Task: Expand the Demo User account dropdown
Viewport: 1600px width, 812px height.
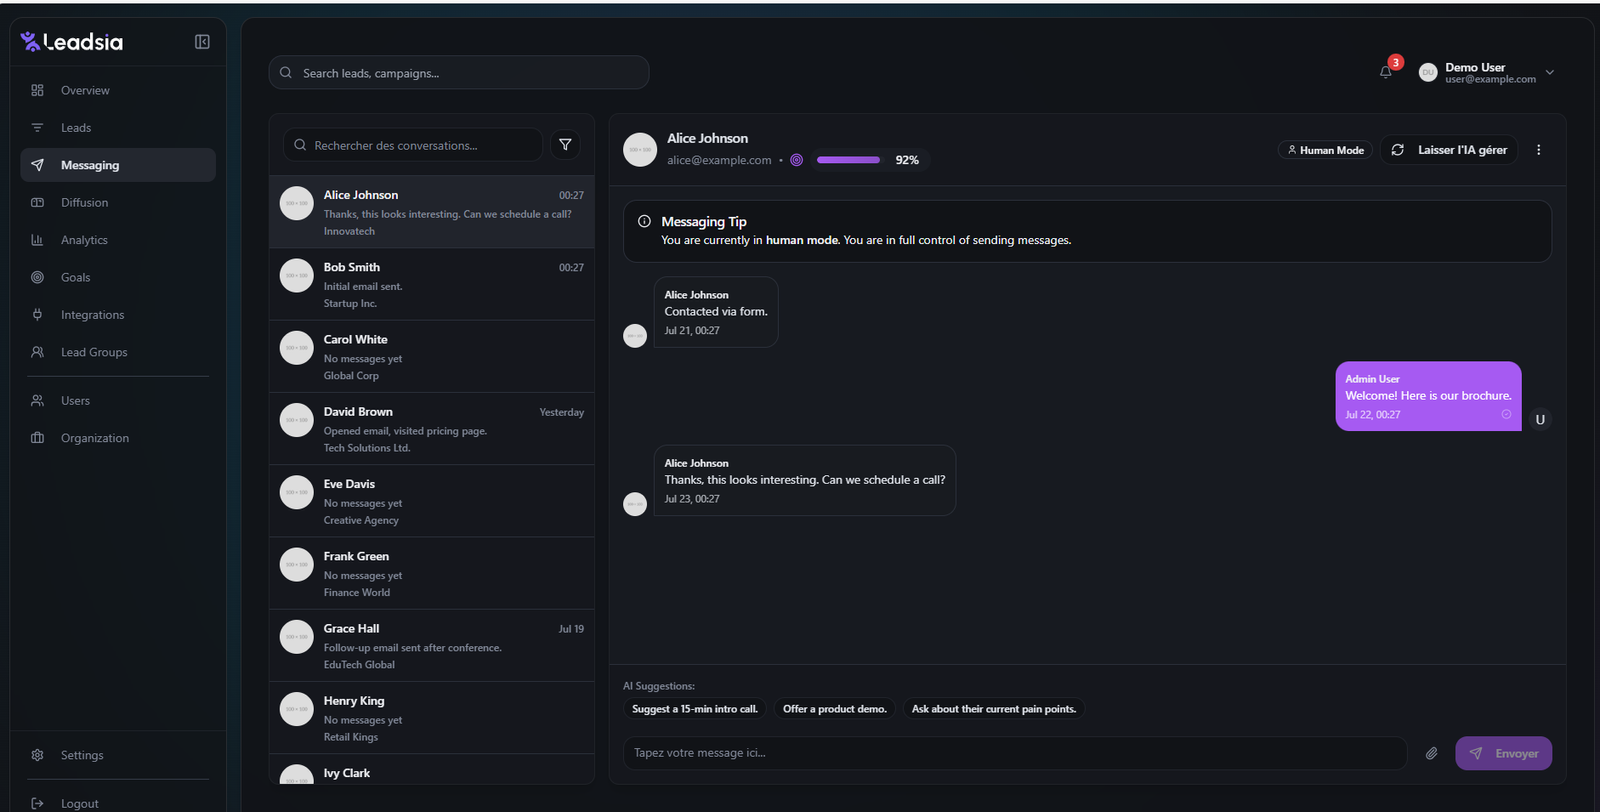Action: (1549, 72)
